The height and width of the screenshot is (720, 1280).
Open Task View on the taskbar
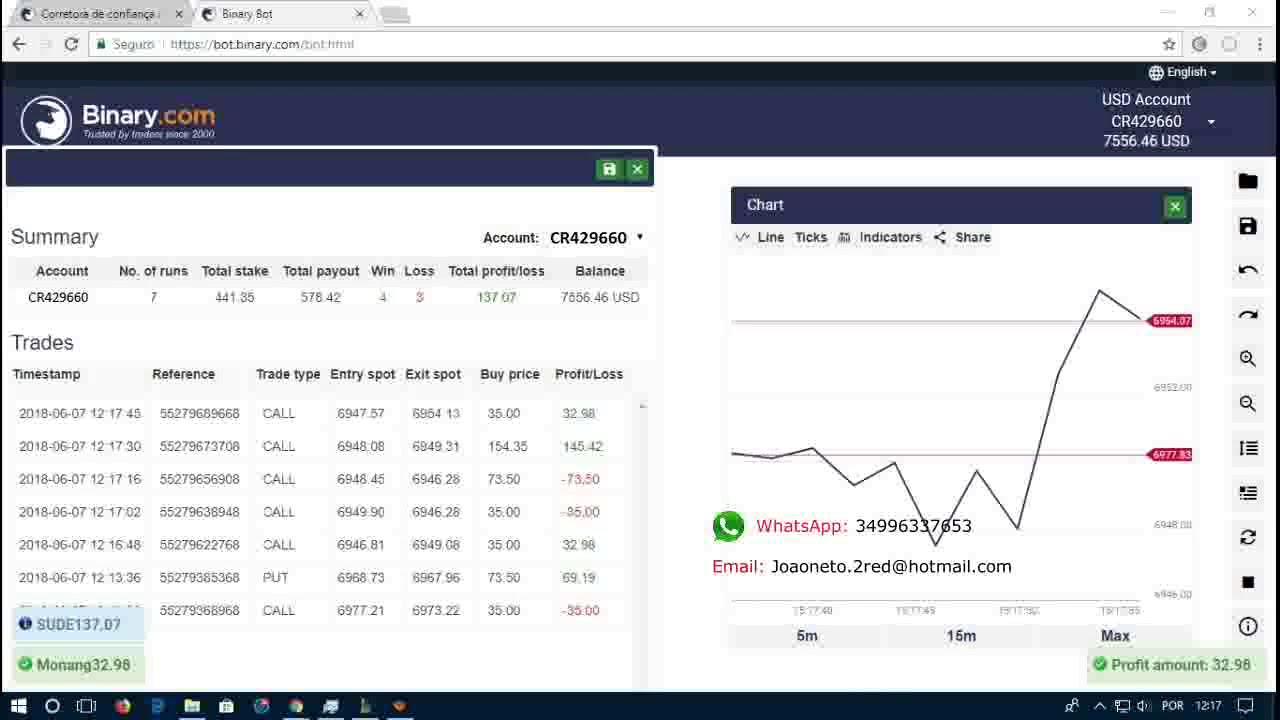click(x=87, y=706)
